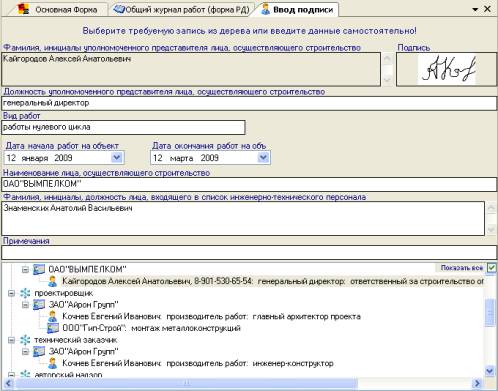
Task: Click the snowflake icon next to технический заказчик
Action: [x=25, y=340]
